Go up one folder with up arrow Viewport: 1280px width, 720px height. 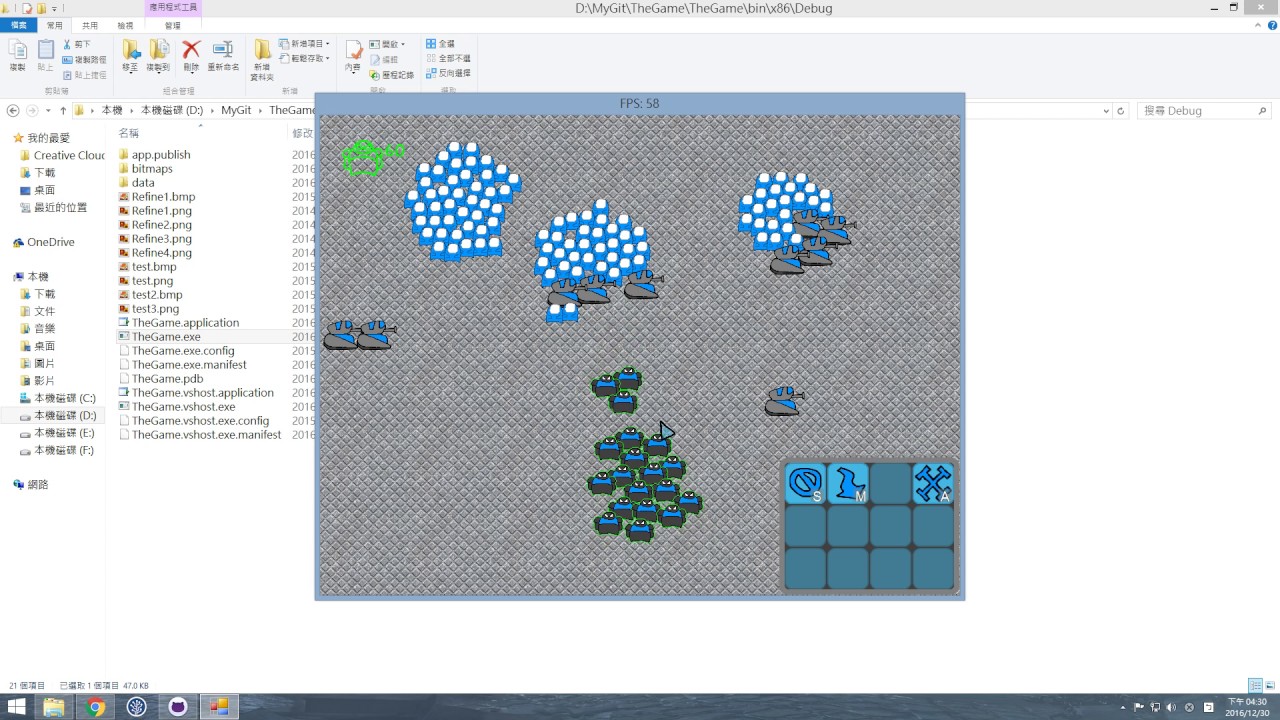tap(63, 110)
